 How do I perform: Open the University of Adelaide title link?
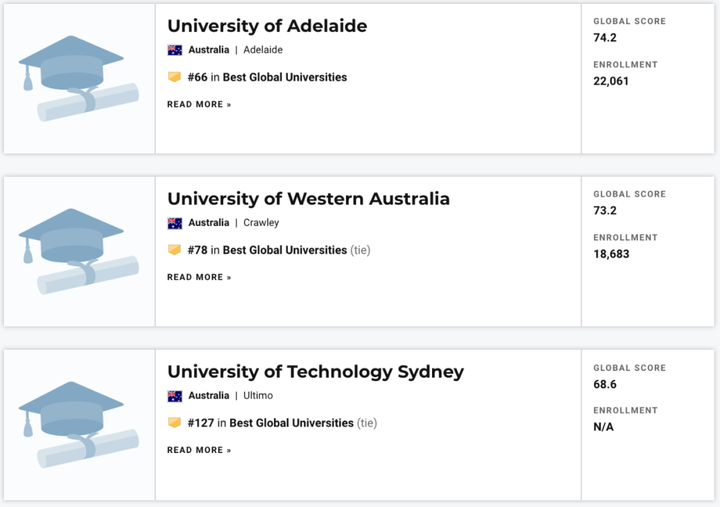pos(267,26)
